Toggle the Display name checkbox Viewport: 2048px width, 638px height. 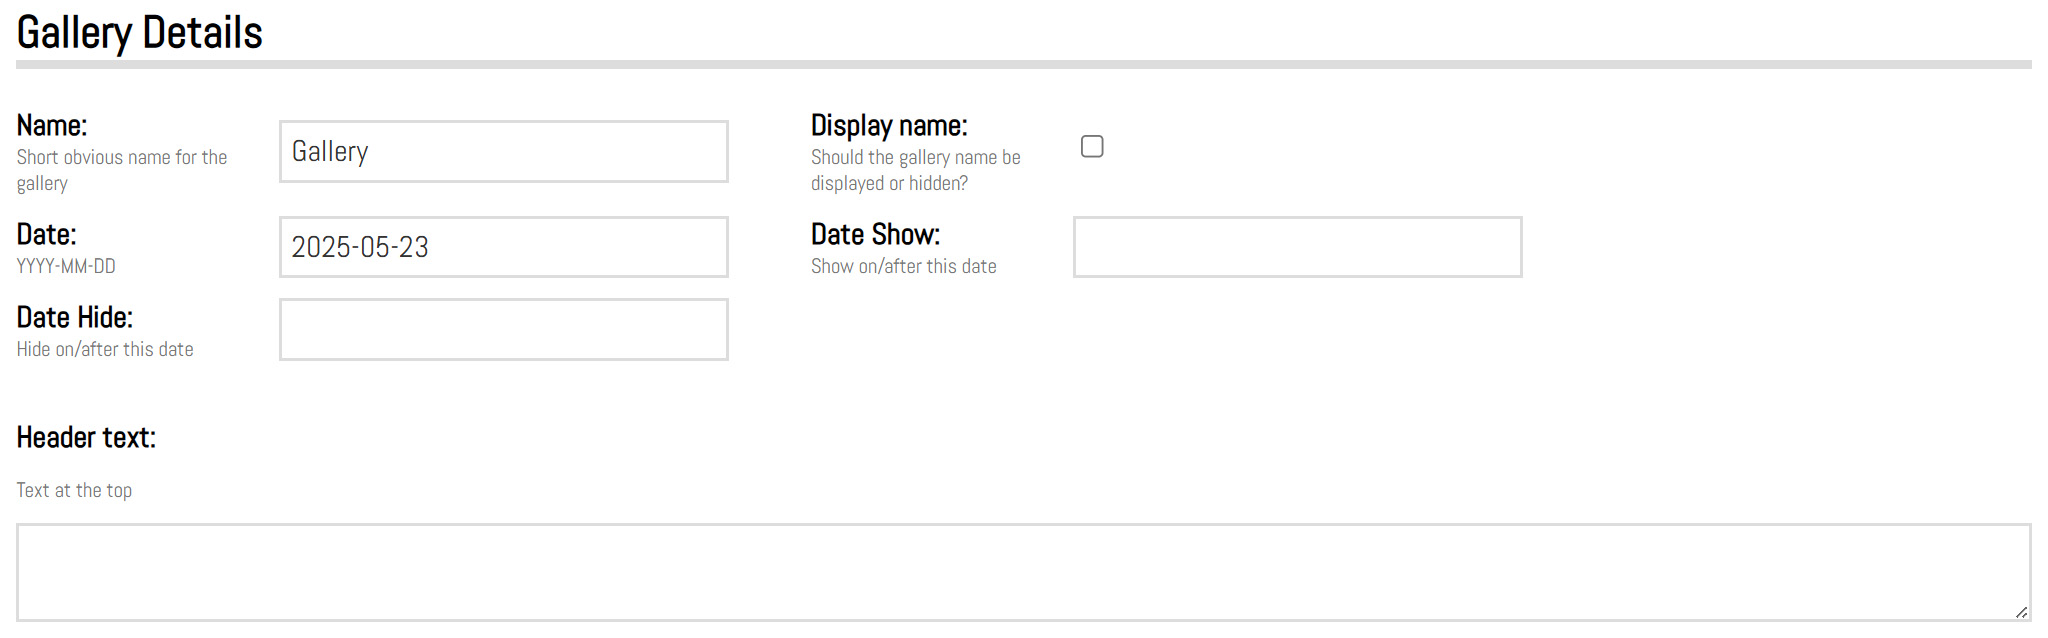pyautogui.click(x=1092, y=147)
